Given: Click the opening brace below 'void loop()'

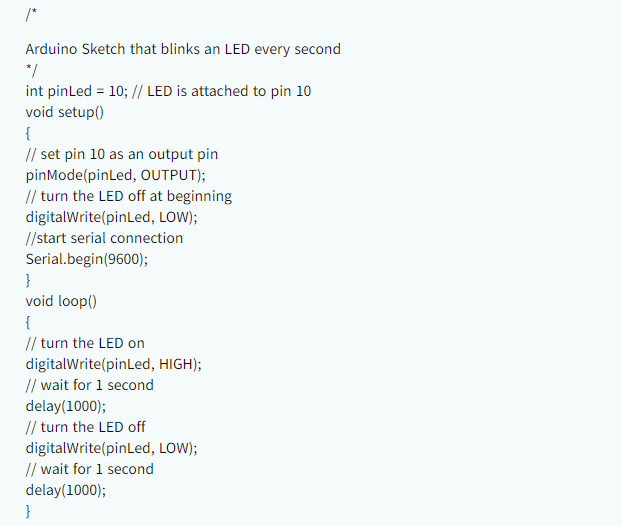Looking at the screenshot, I should (x=28, y=322).
